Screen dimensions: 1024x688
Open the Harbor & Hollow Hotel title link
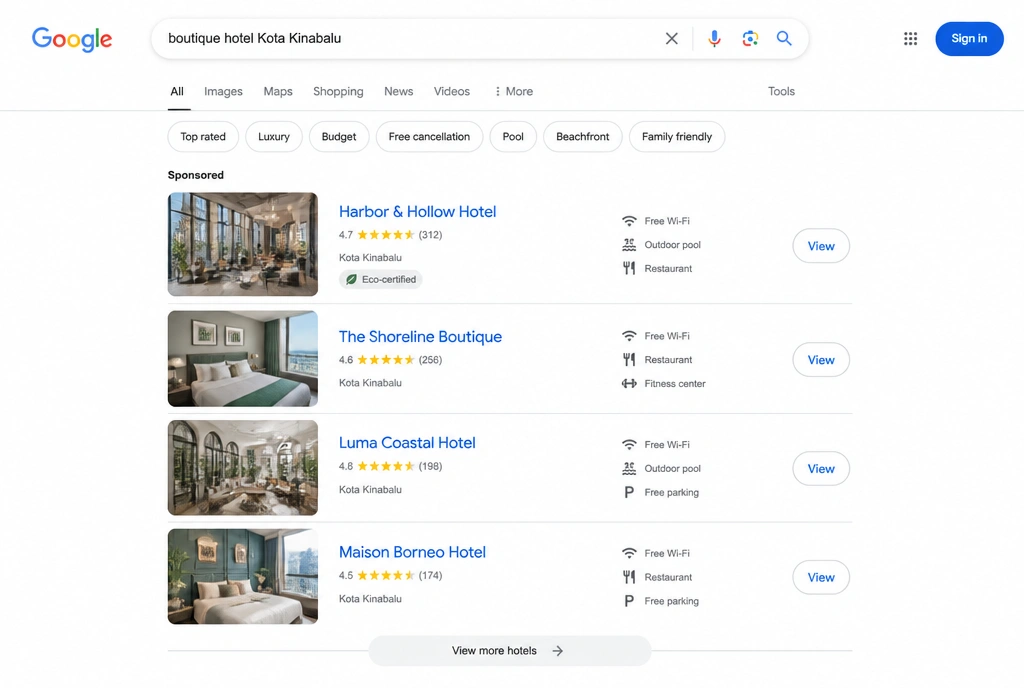coord(417,211)
